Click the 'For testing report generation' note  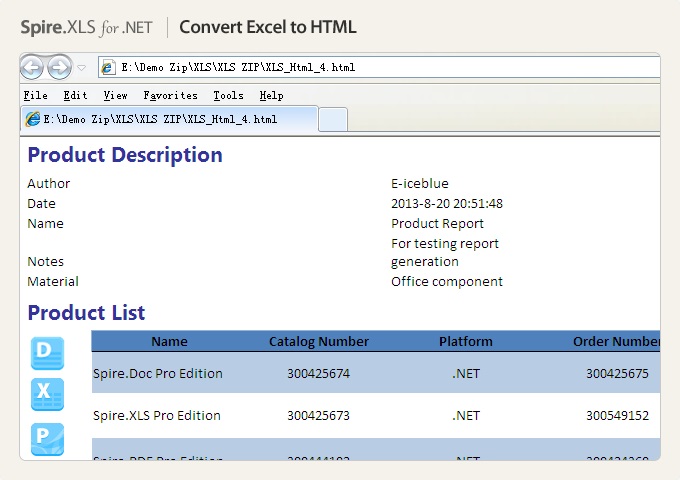(x=445, y=252)
